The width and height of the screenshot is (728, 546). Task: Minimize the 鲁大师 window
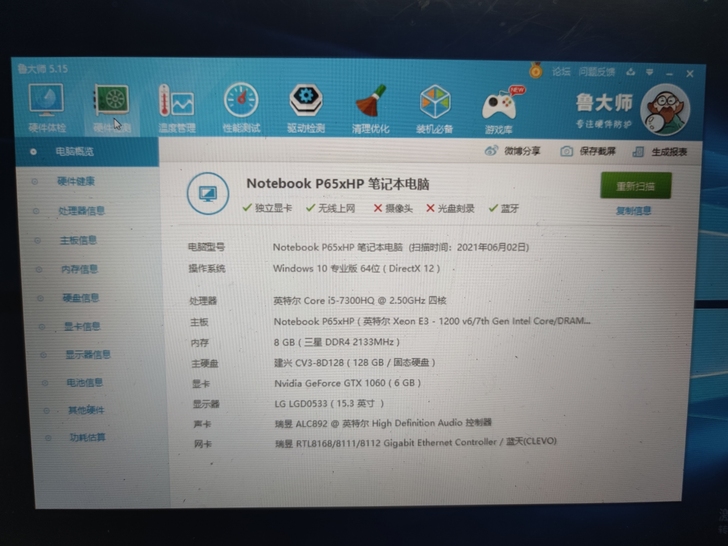(669, 73)
